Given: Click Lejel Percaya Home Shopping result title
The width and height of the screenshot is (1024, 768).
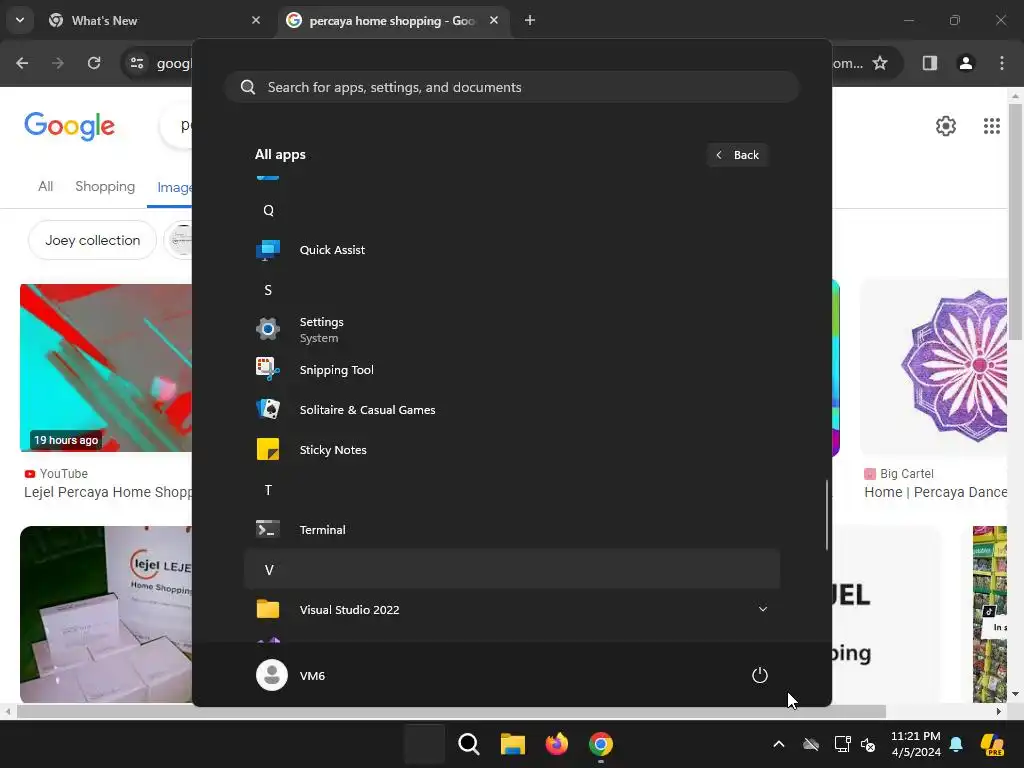Looking at the screenshot, I should (x=108, y=492).
